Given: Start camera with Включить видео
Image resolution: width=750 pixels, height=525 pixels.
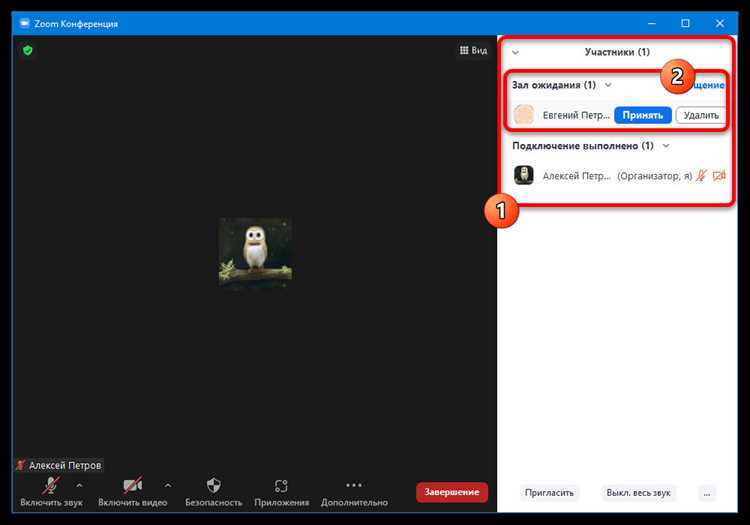Looking at the screenshot, I should click(x=132, y=492).
